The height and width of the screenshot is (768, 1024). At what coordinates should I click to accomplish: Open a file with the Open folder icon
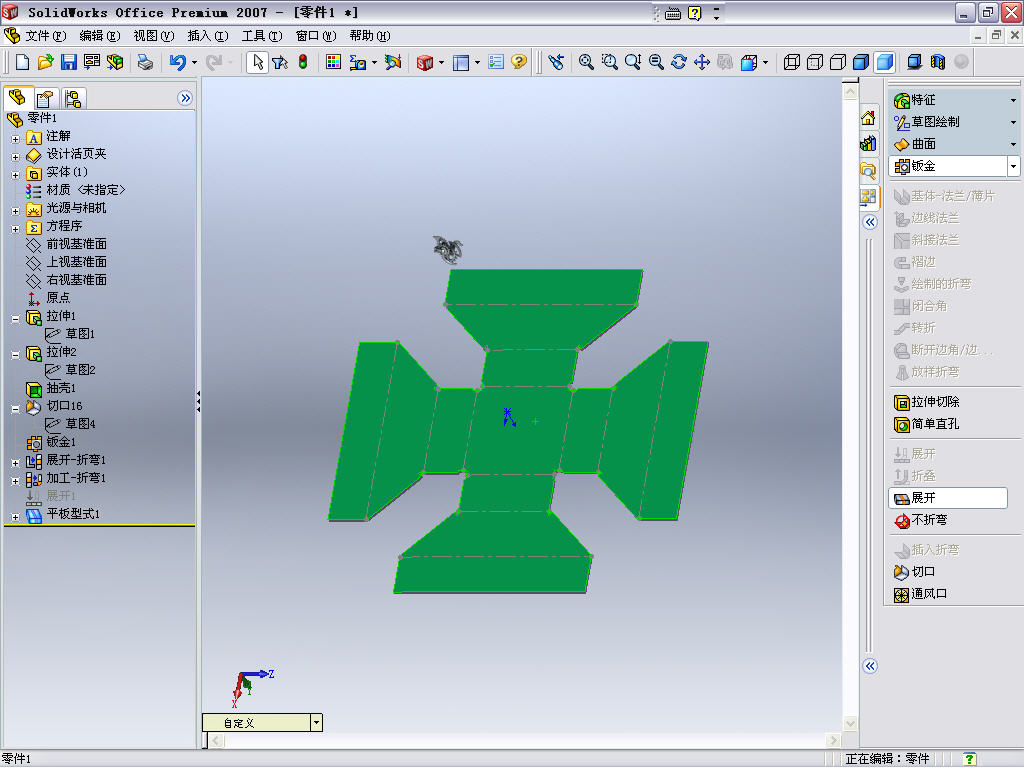pyautogui.click(x=45, y=62)
